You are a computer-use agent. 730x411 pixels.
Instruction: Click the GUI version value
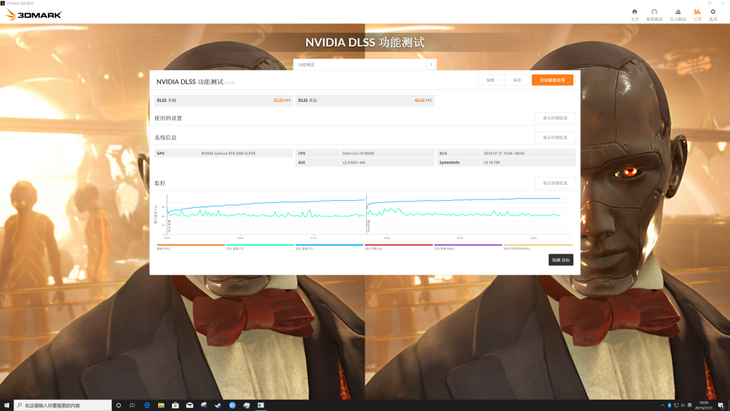(354, 162)
